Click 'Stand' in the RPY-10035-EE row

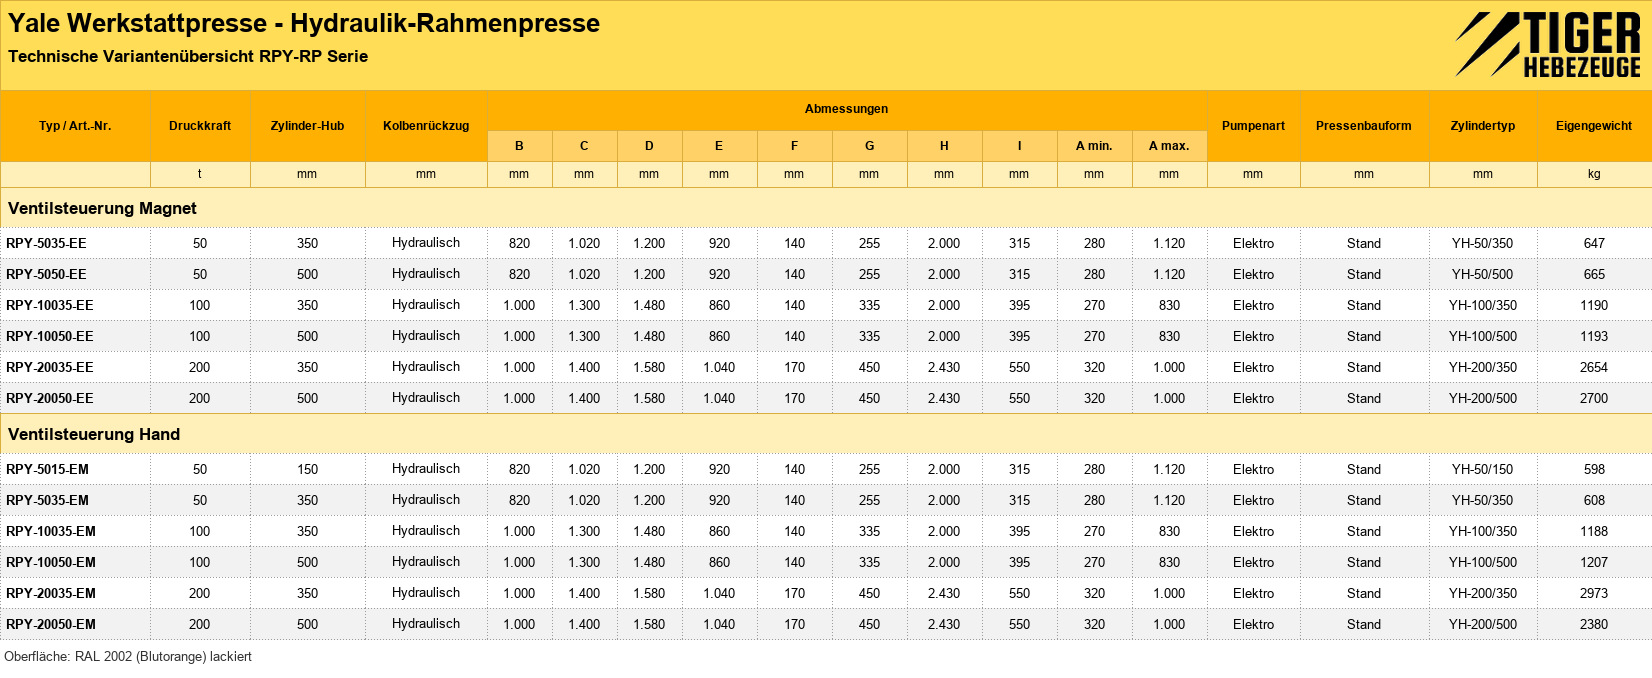1364,305
